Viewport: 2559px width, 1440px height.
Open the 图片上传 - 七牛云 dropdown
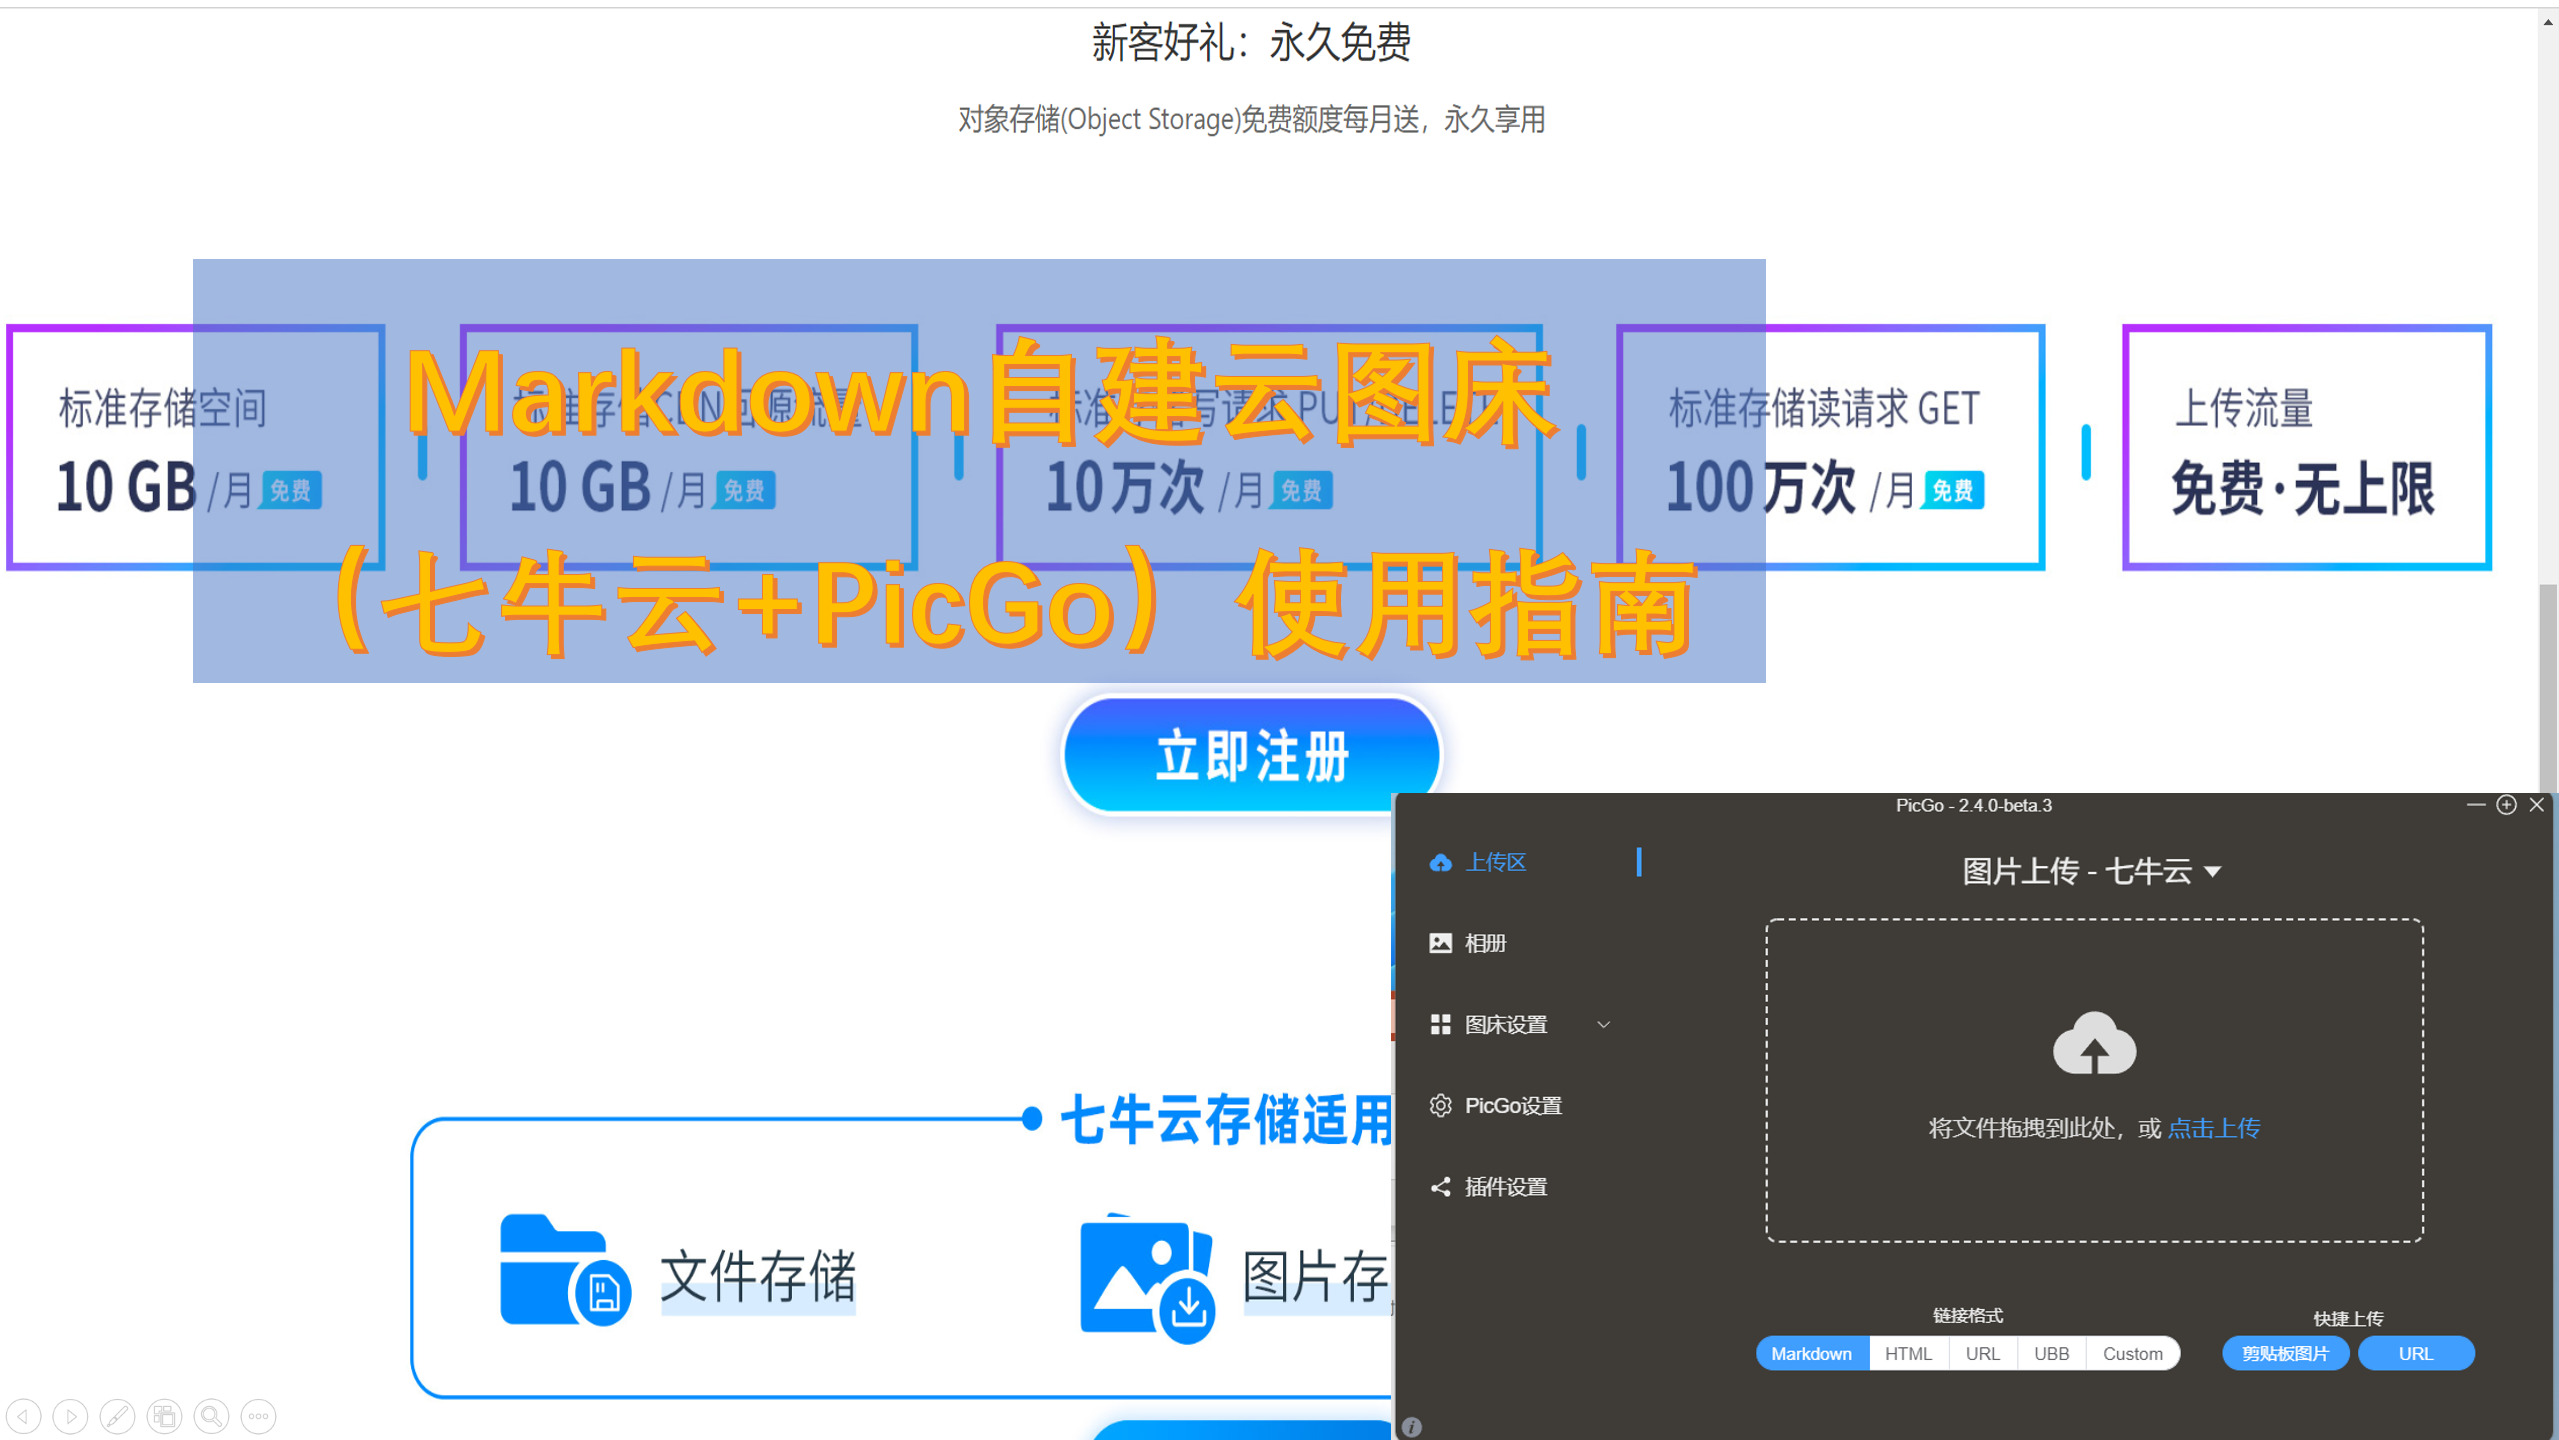pyautogui.click(x=2092, y=872)
